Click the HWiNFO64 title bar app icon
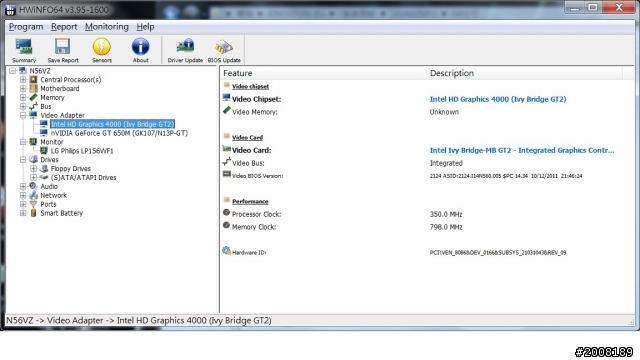Viewport: 640px width, 360px height. click(10, 9)
